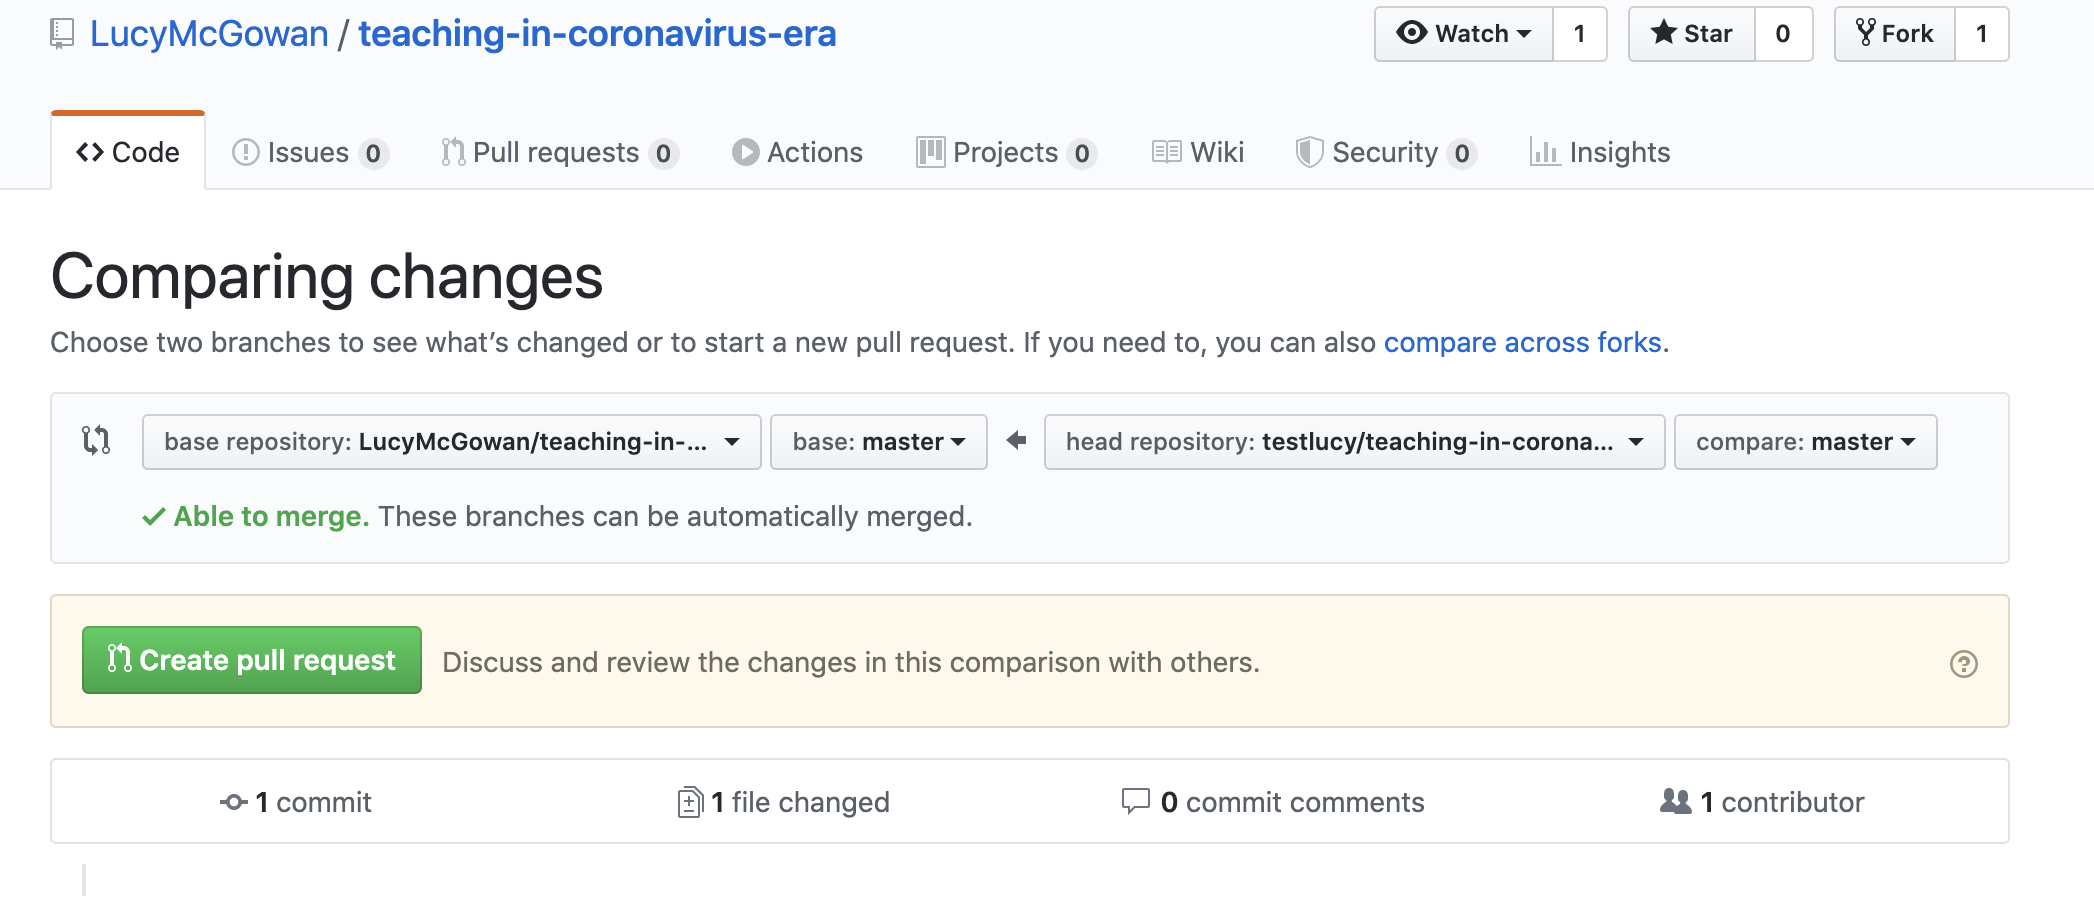Click the commit comments speech bubble icon
Screen dimensions: 2094x898
[x=1135, y=801]
